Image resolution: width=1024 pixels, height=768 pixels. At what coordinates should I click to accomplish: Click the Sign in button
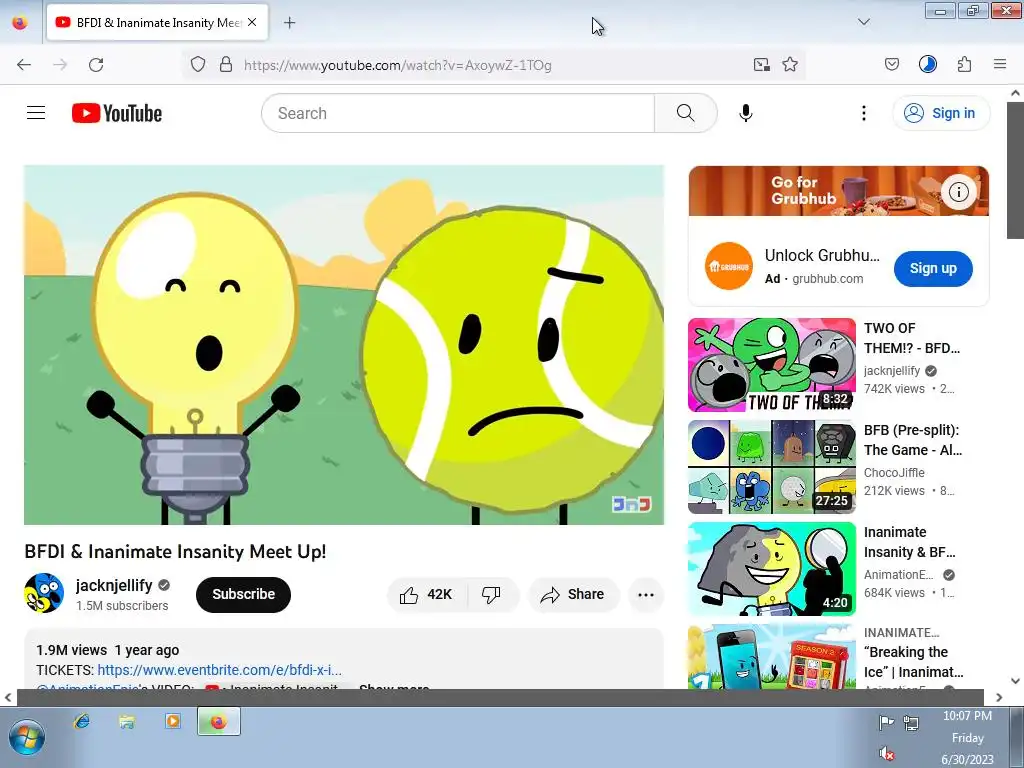(x=941, y=113)
